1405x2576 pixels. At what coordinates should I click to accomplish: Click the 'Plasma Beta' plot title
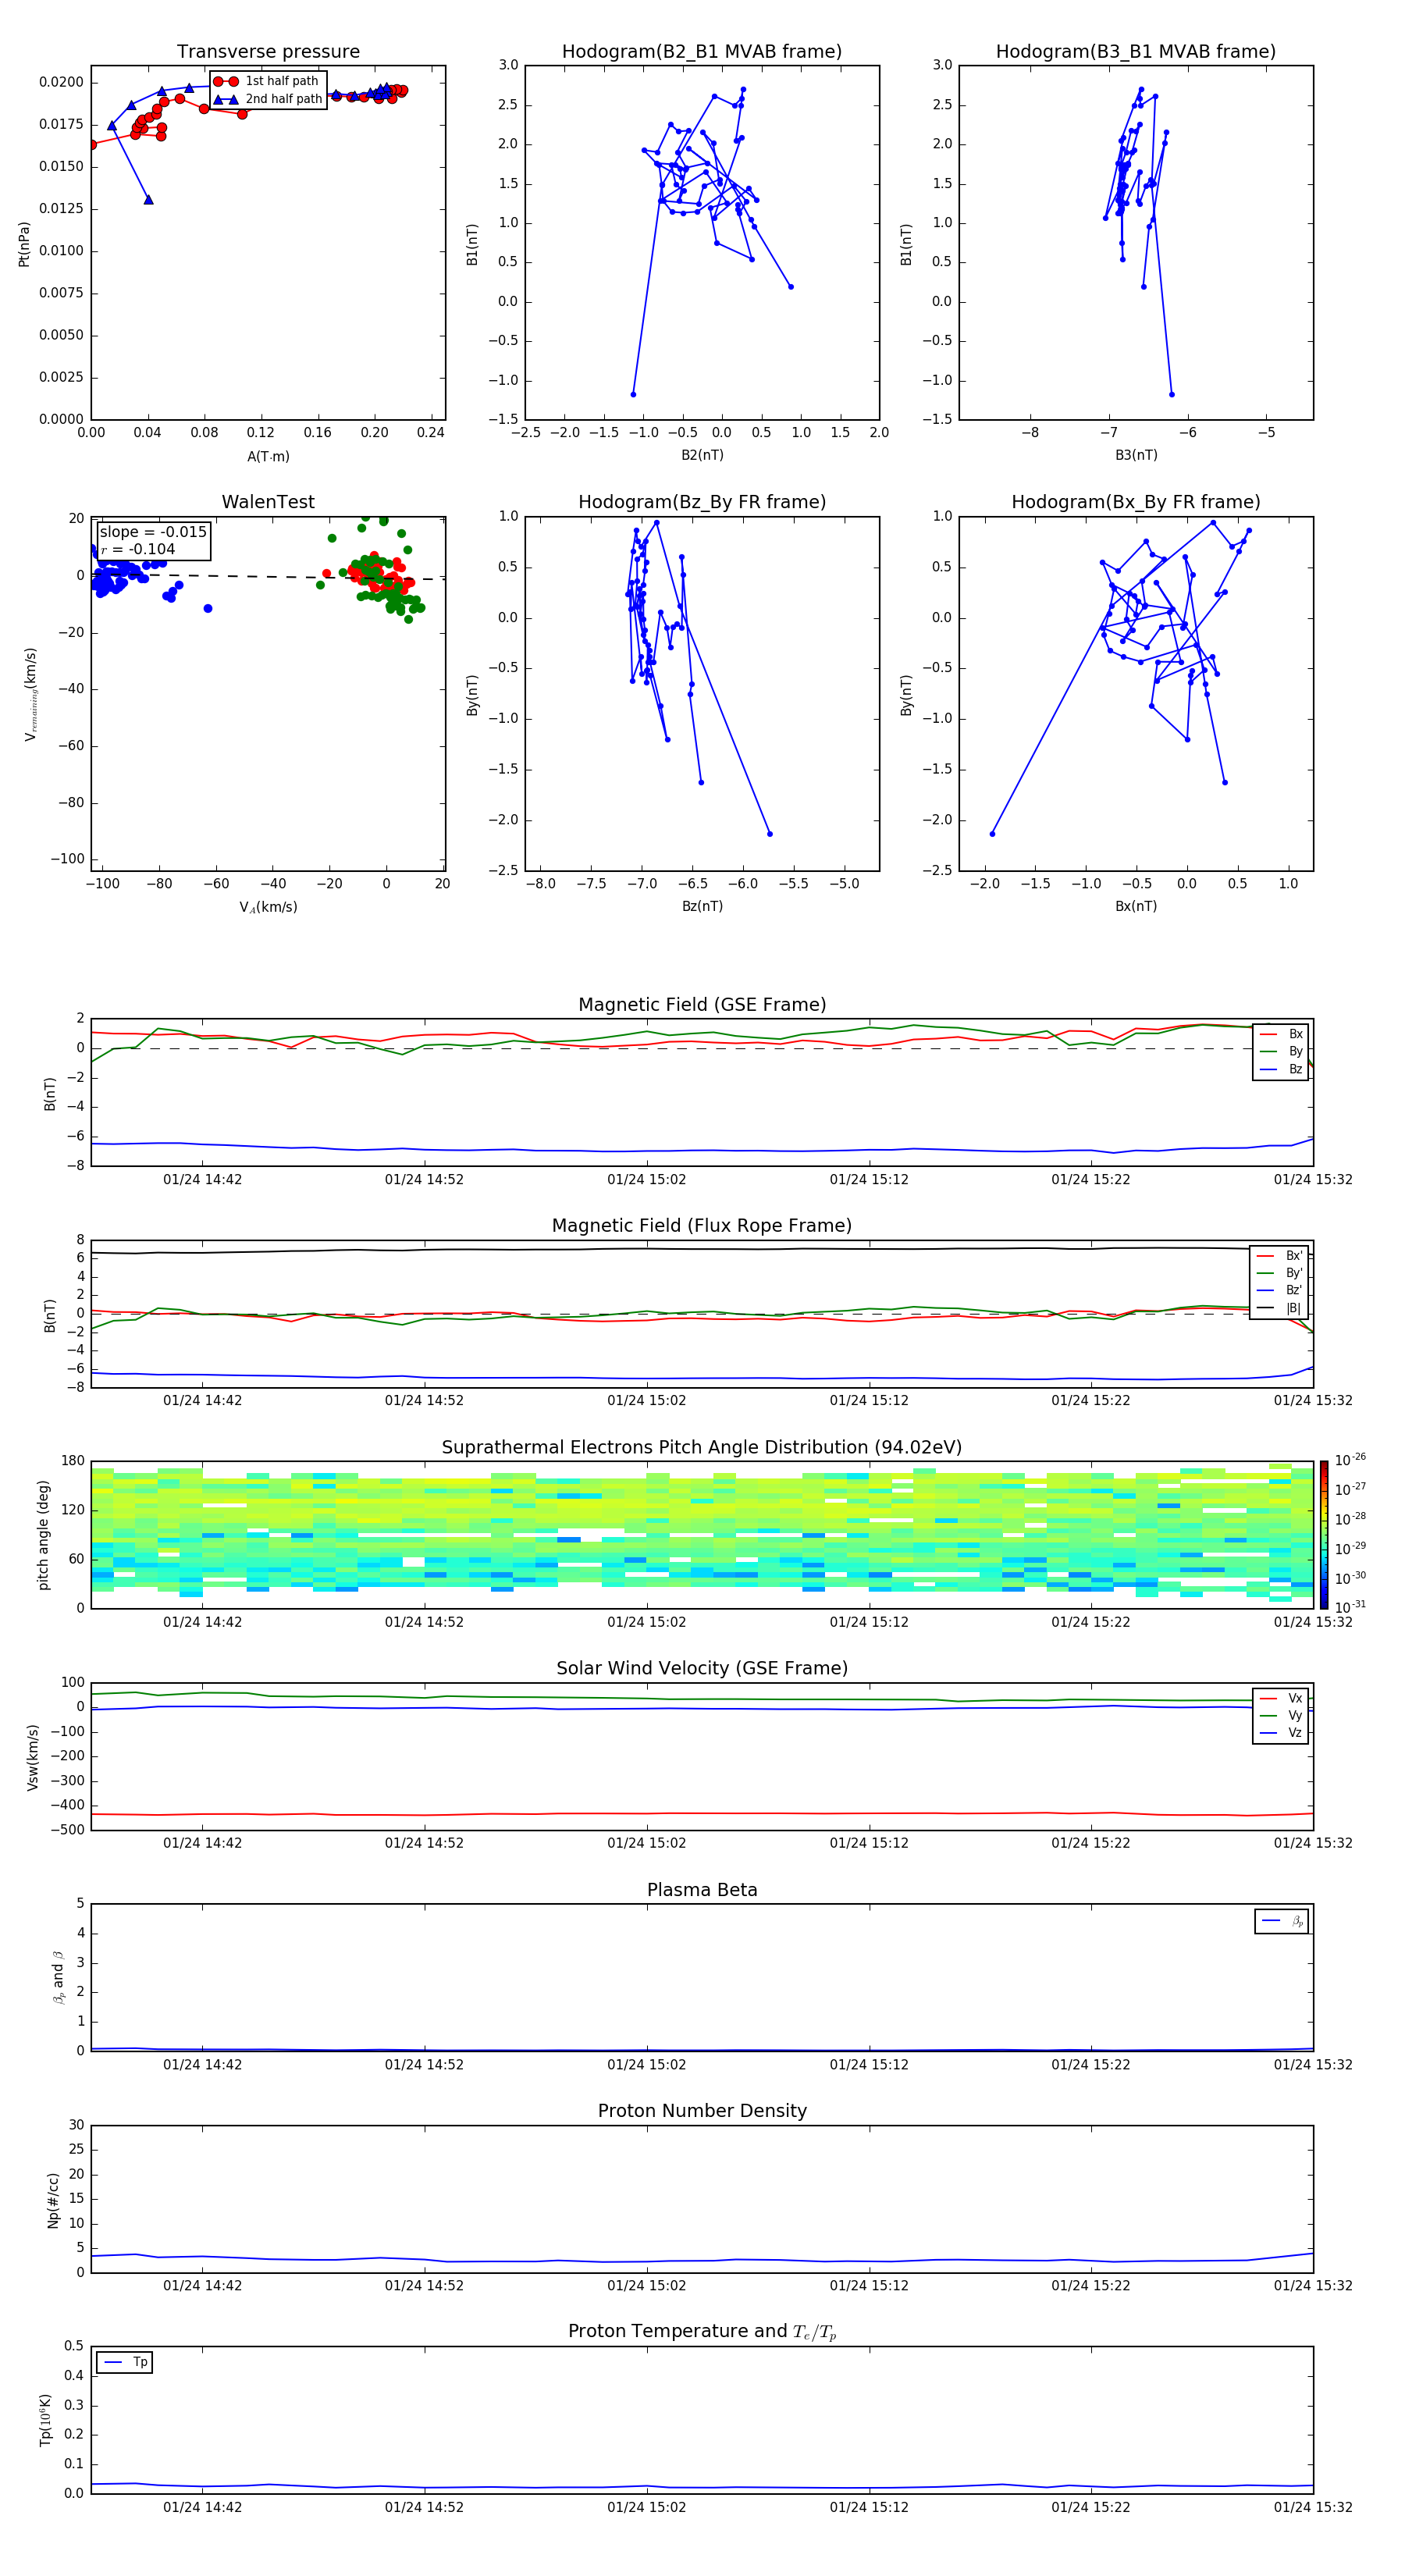coord(702,1890)
